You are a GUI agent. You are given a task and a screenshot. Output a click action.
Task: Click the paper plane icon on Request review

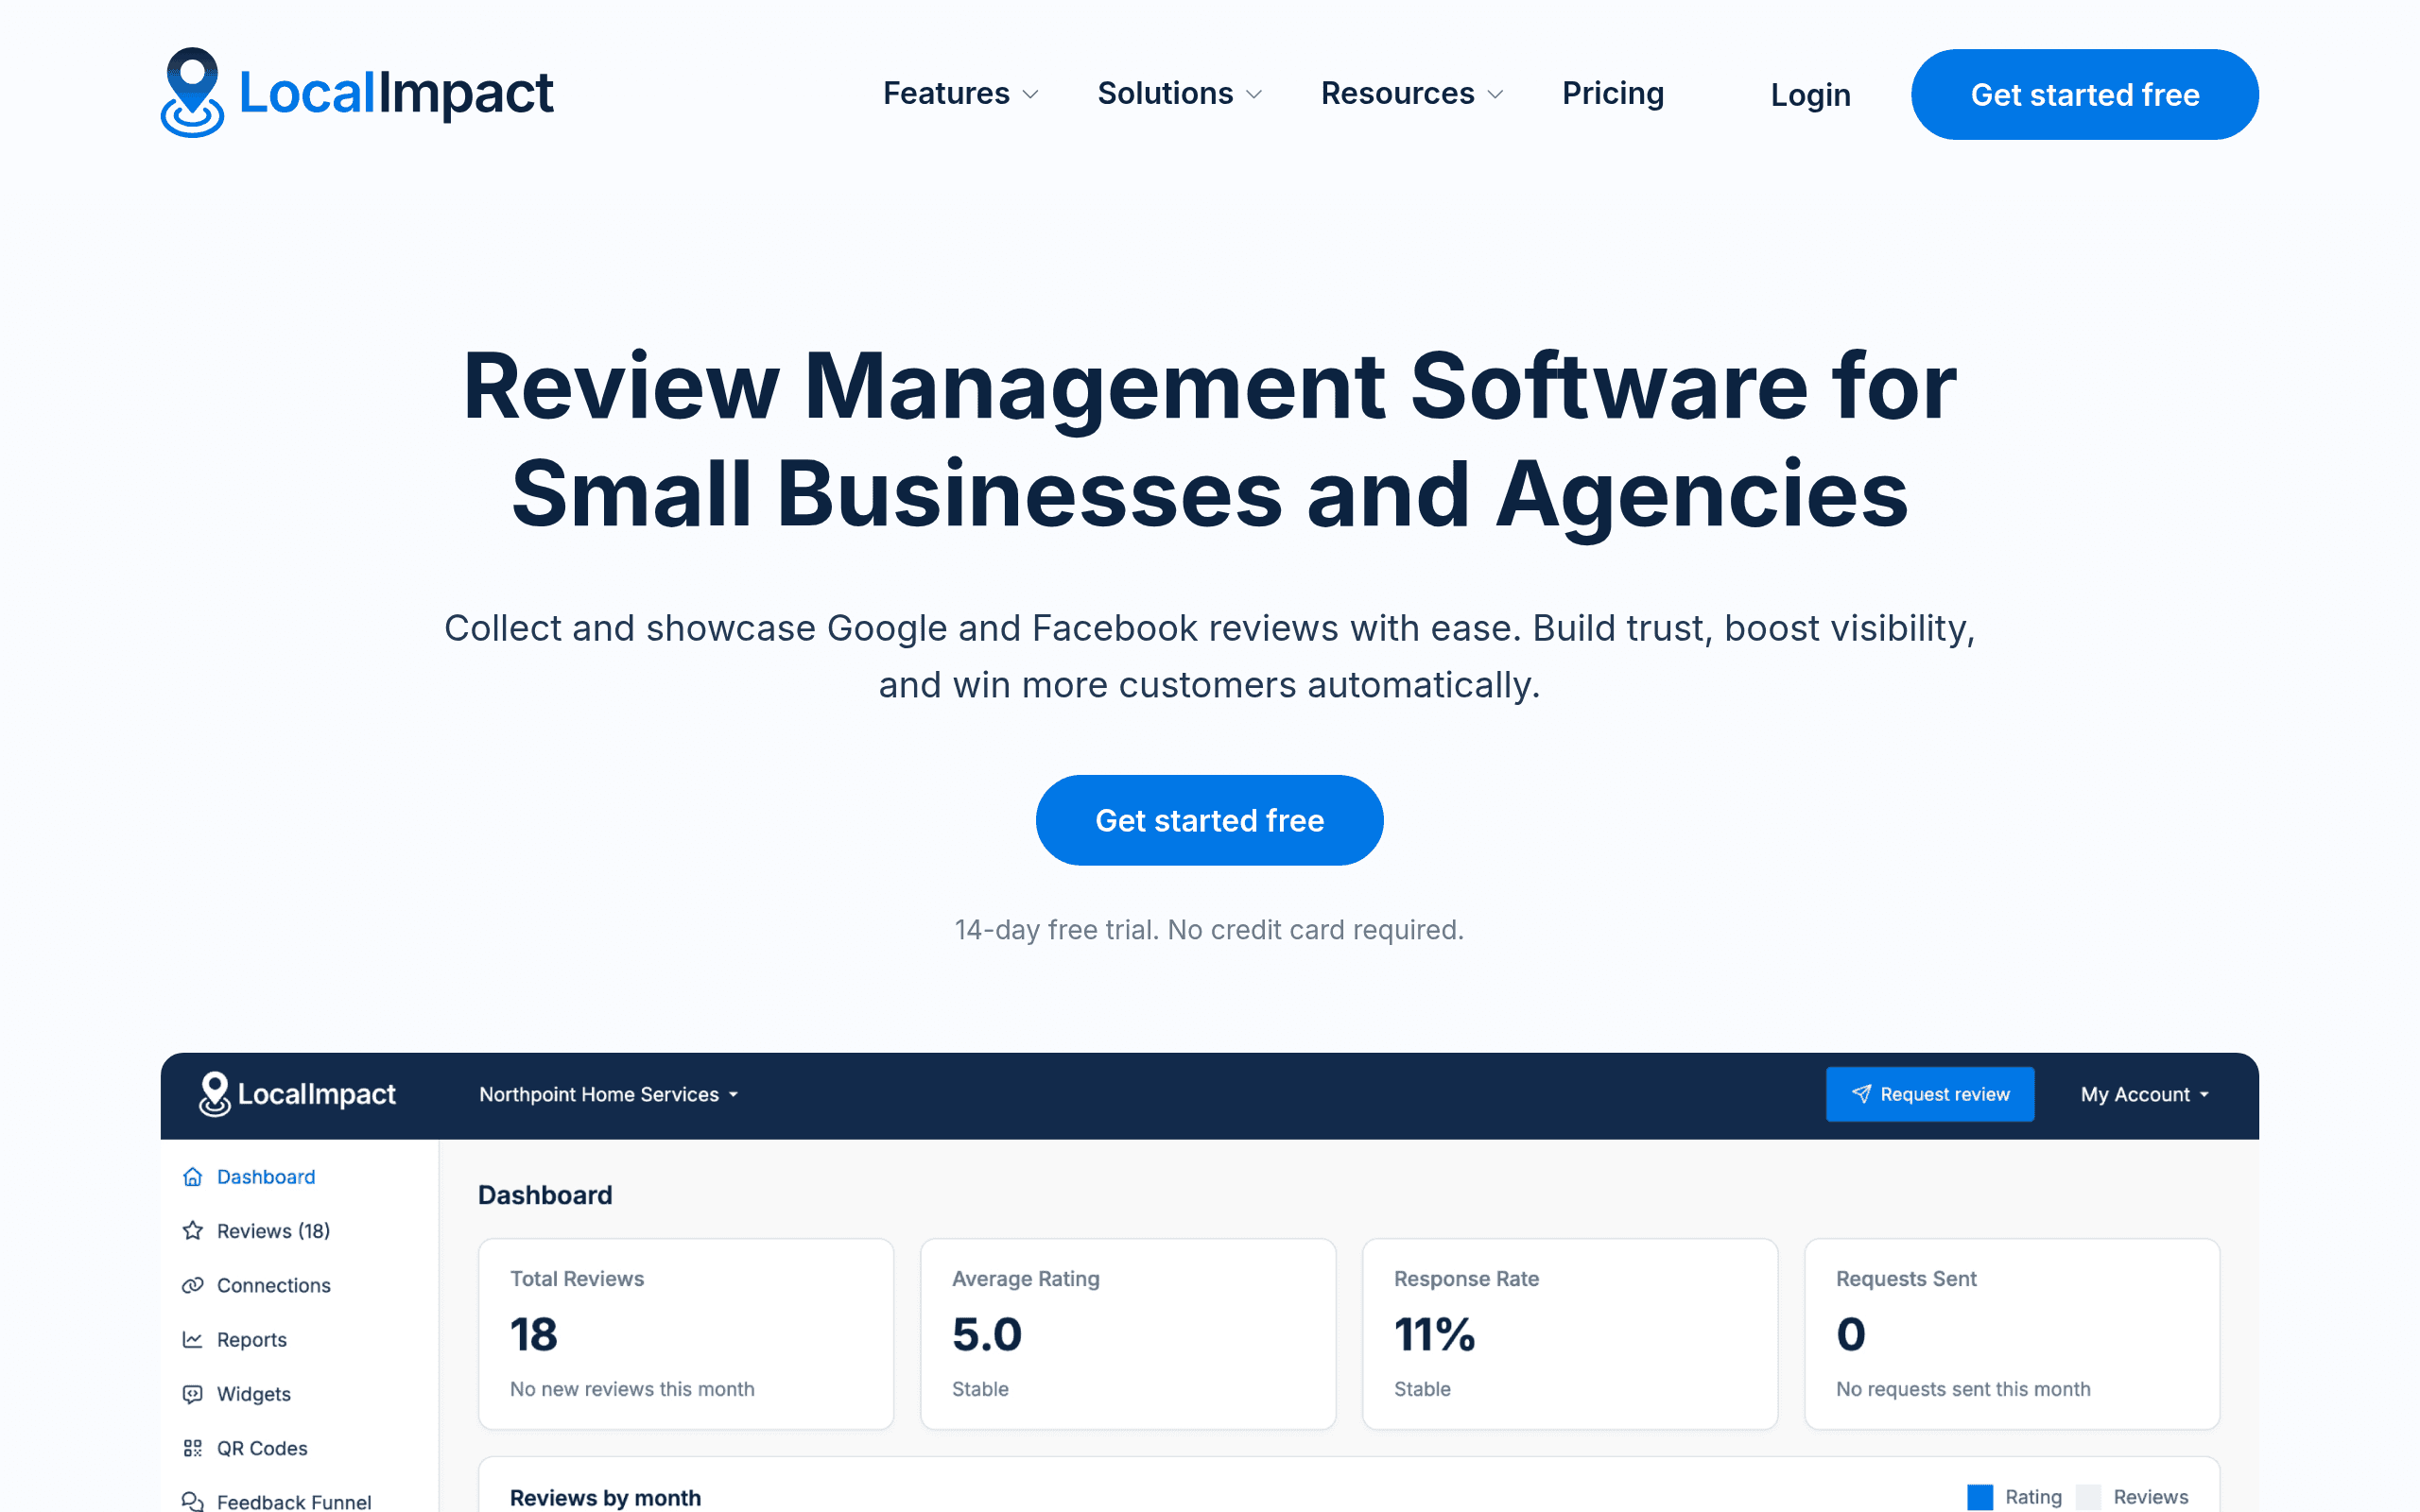(x=1861, y=1094)
